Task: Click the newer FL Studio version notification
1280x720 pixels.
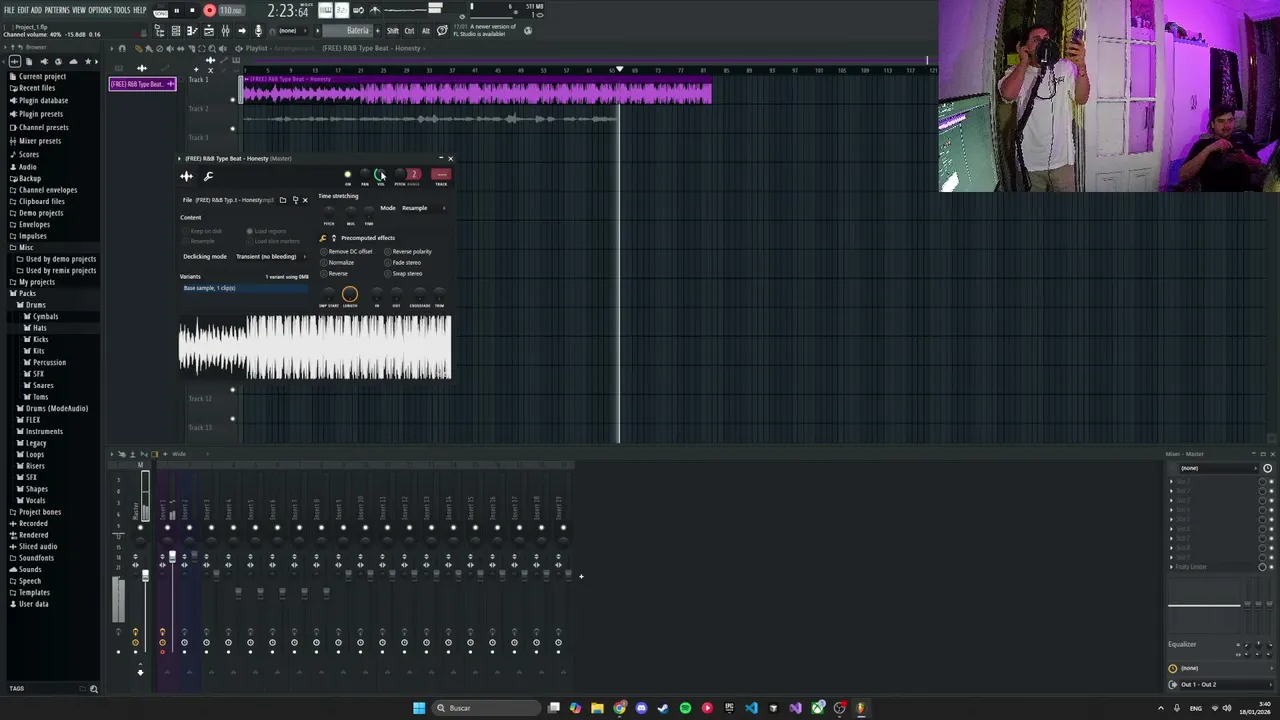Action: point(484,31)
